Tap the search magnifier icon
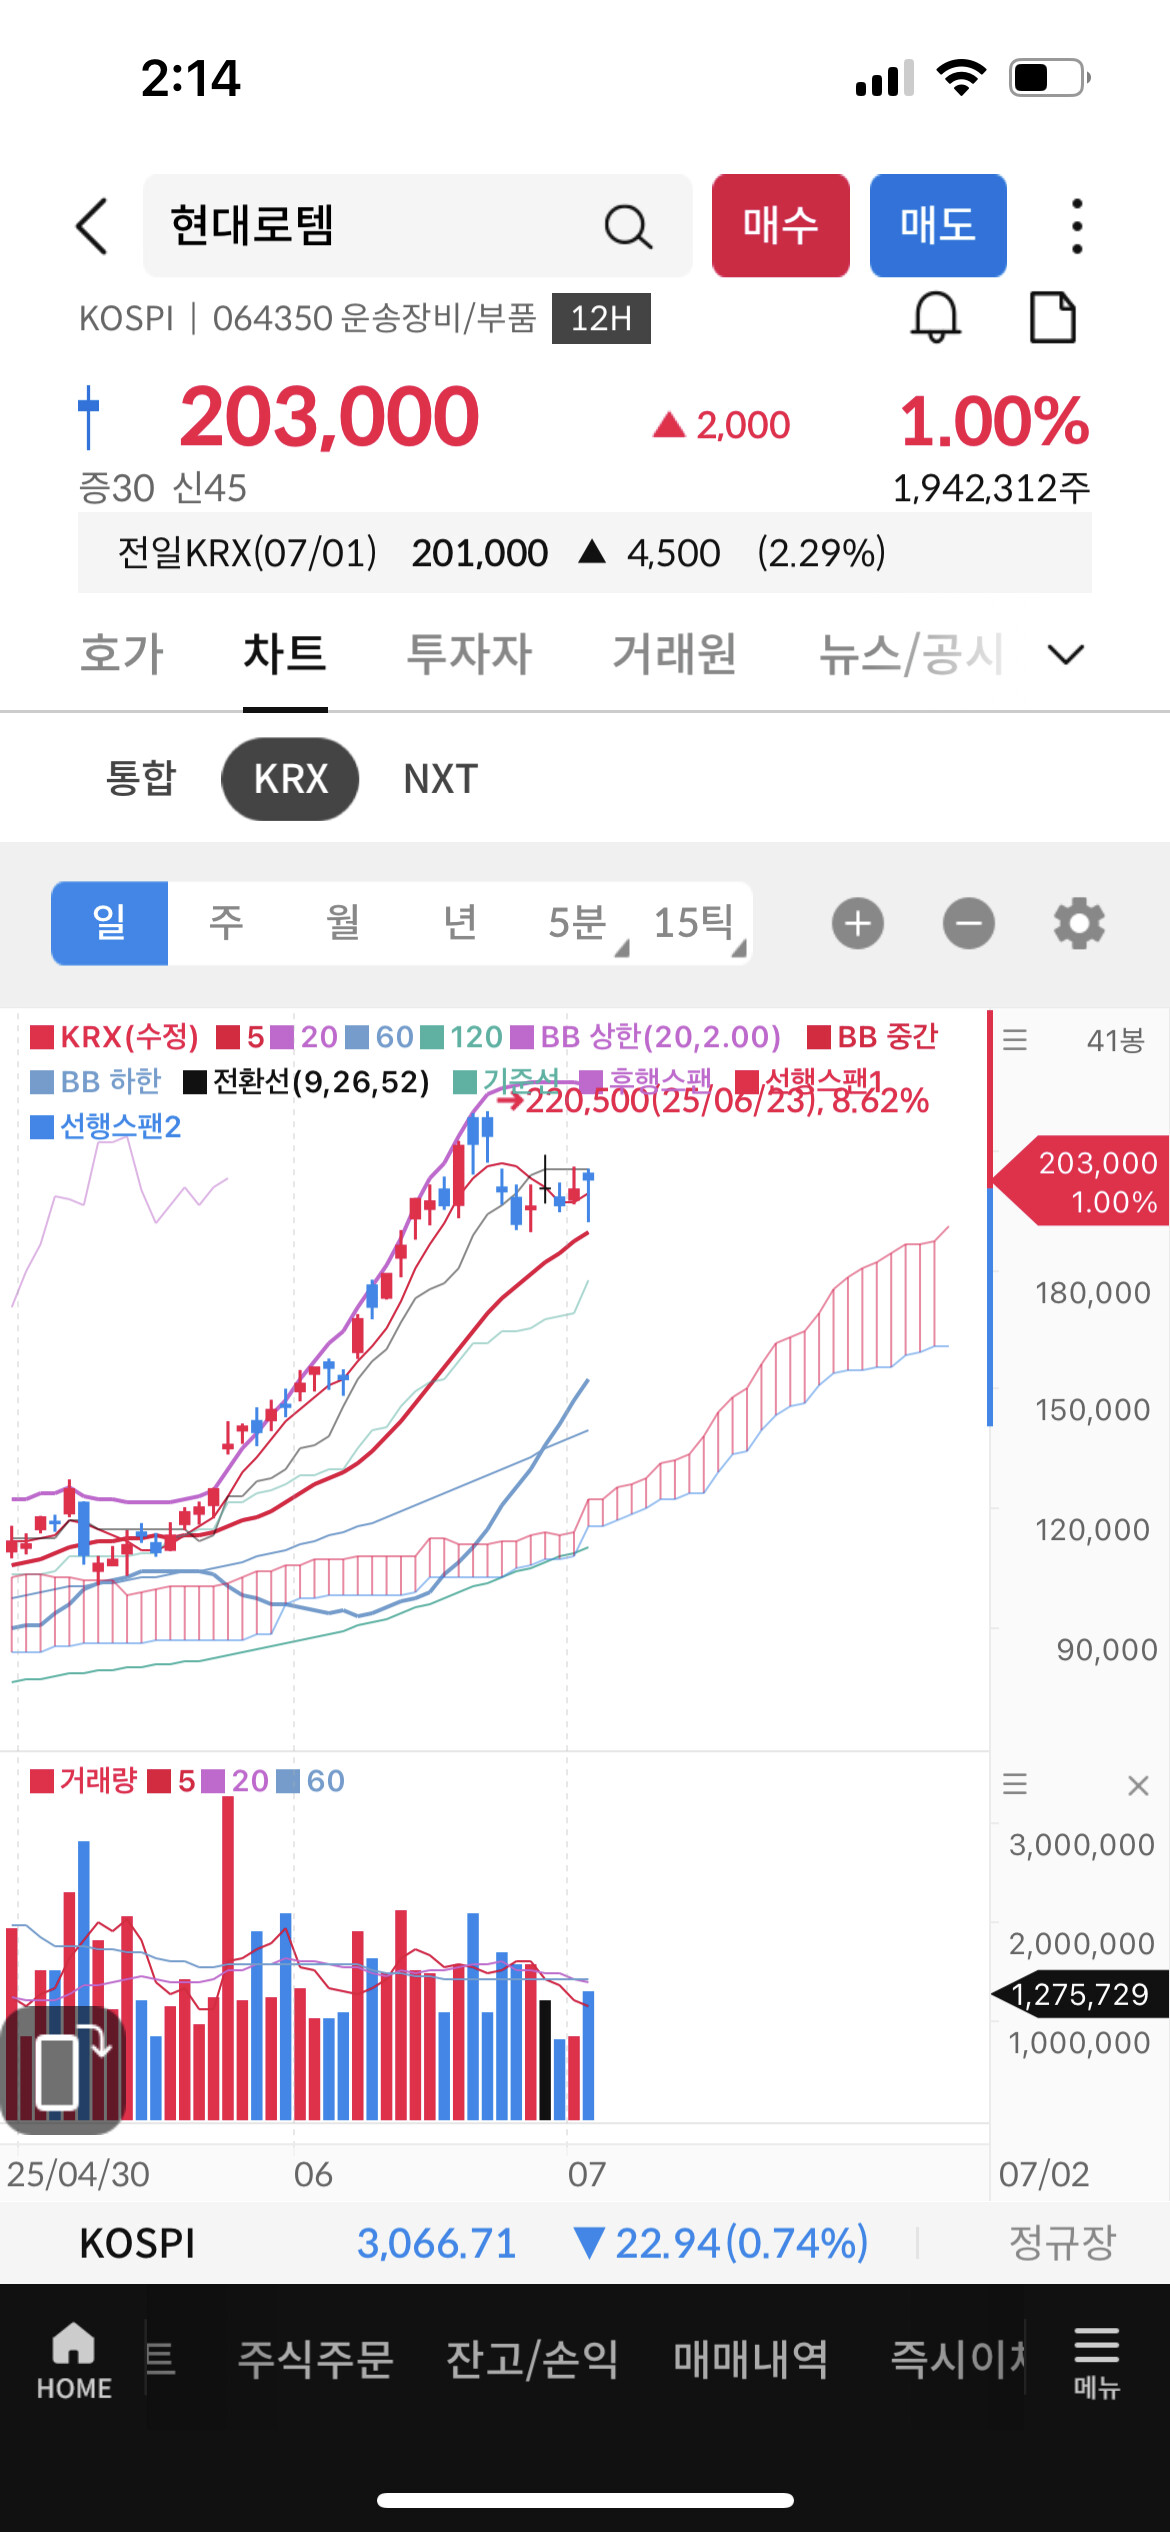Screen dimensions: 1170x2532 [x=628, y=227]
